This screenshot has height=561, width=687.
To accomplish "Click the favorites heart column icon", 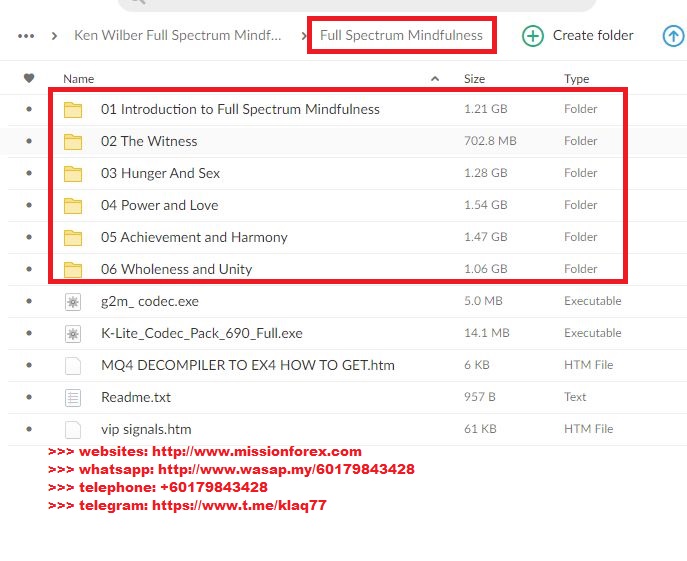I will click(x=29, y=78).
